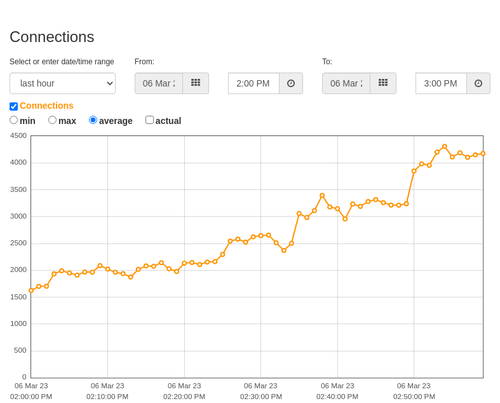500x403 pixels.
Task: Click the 02:30:00 PM x-axis label
Action: coord(261,391)
